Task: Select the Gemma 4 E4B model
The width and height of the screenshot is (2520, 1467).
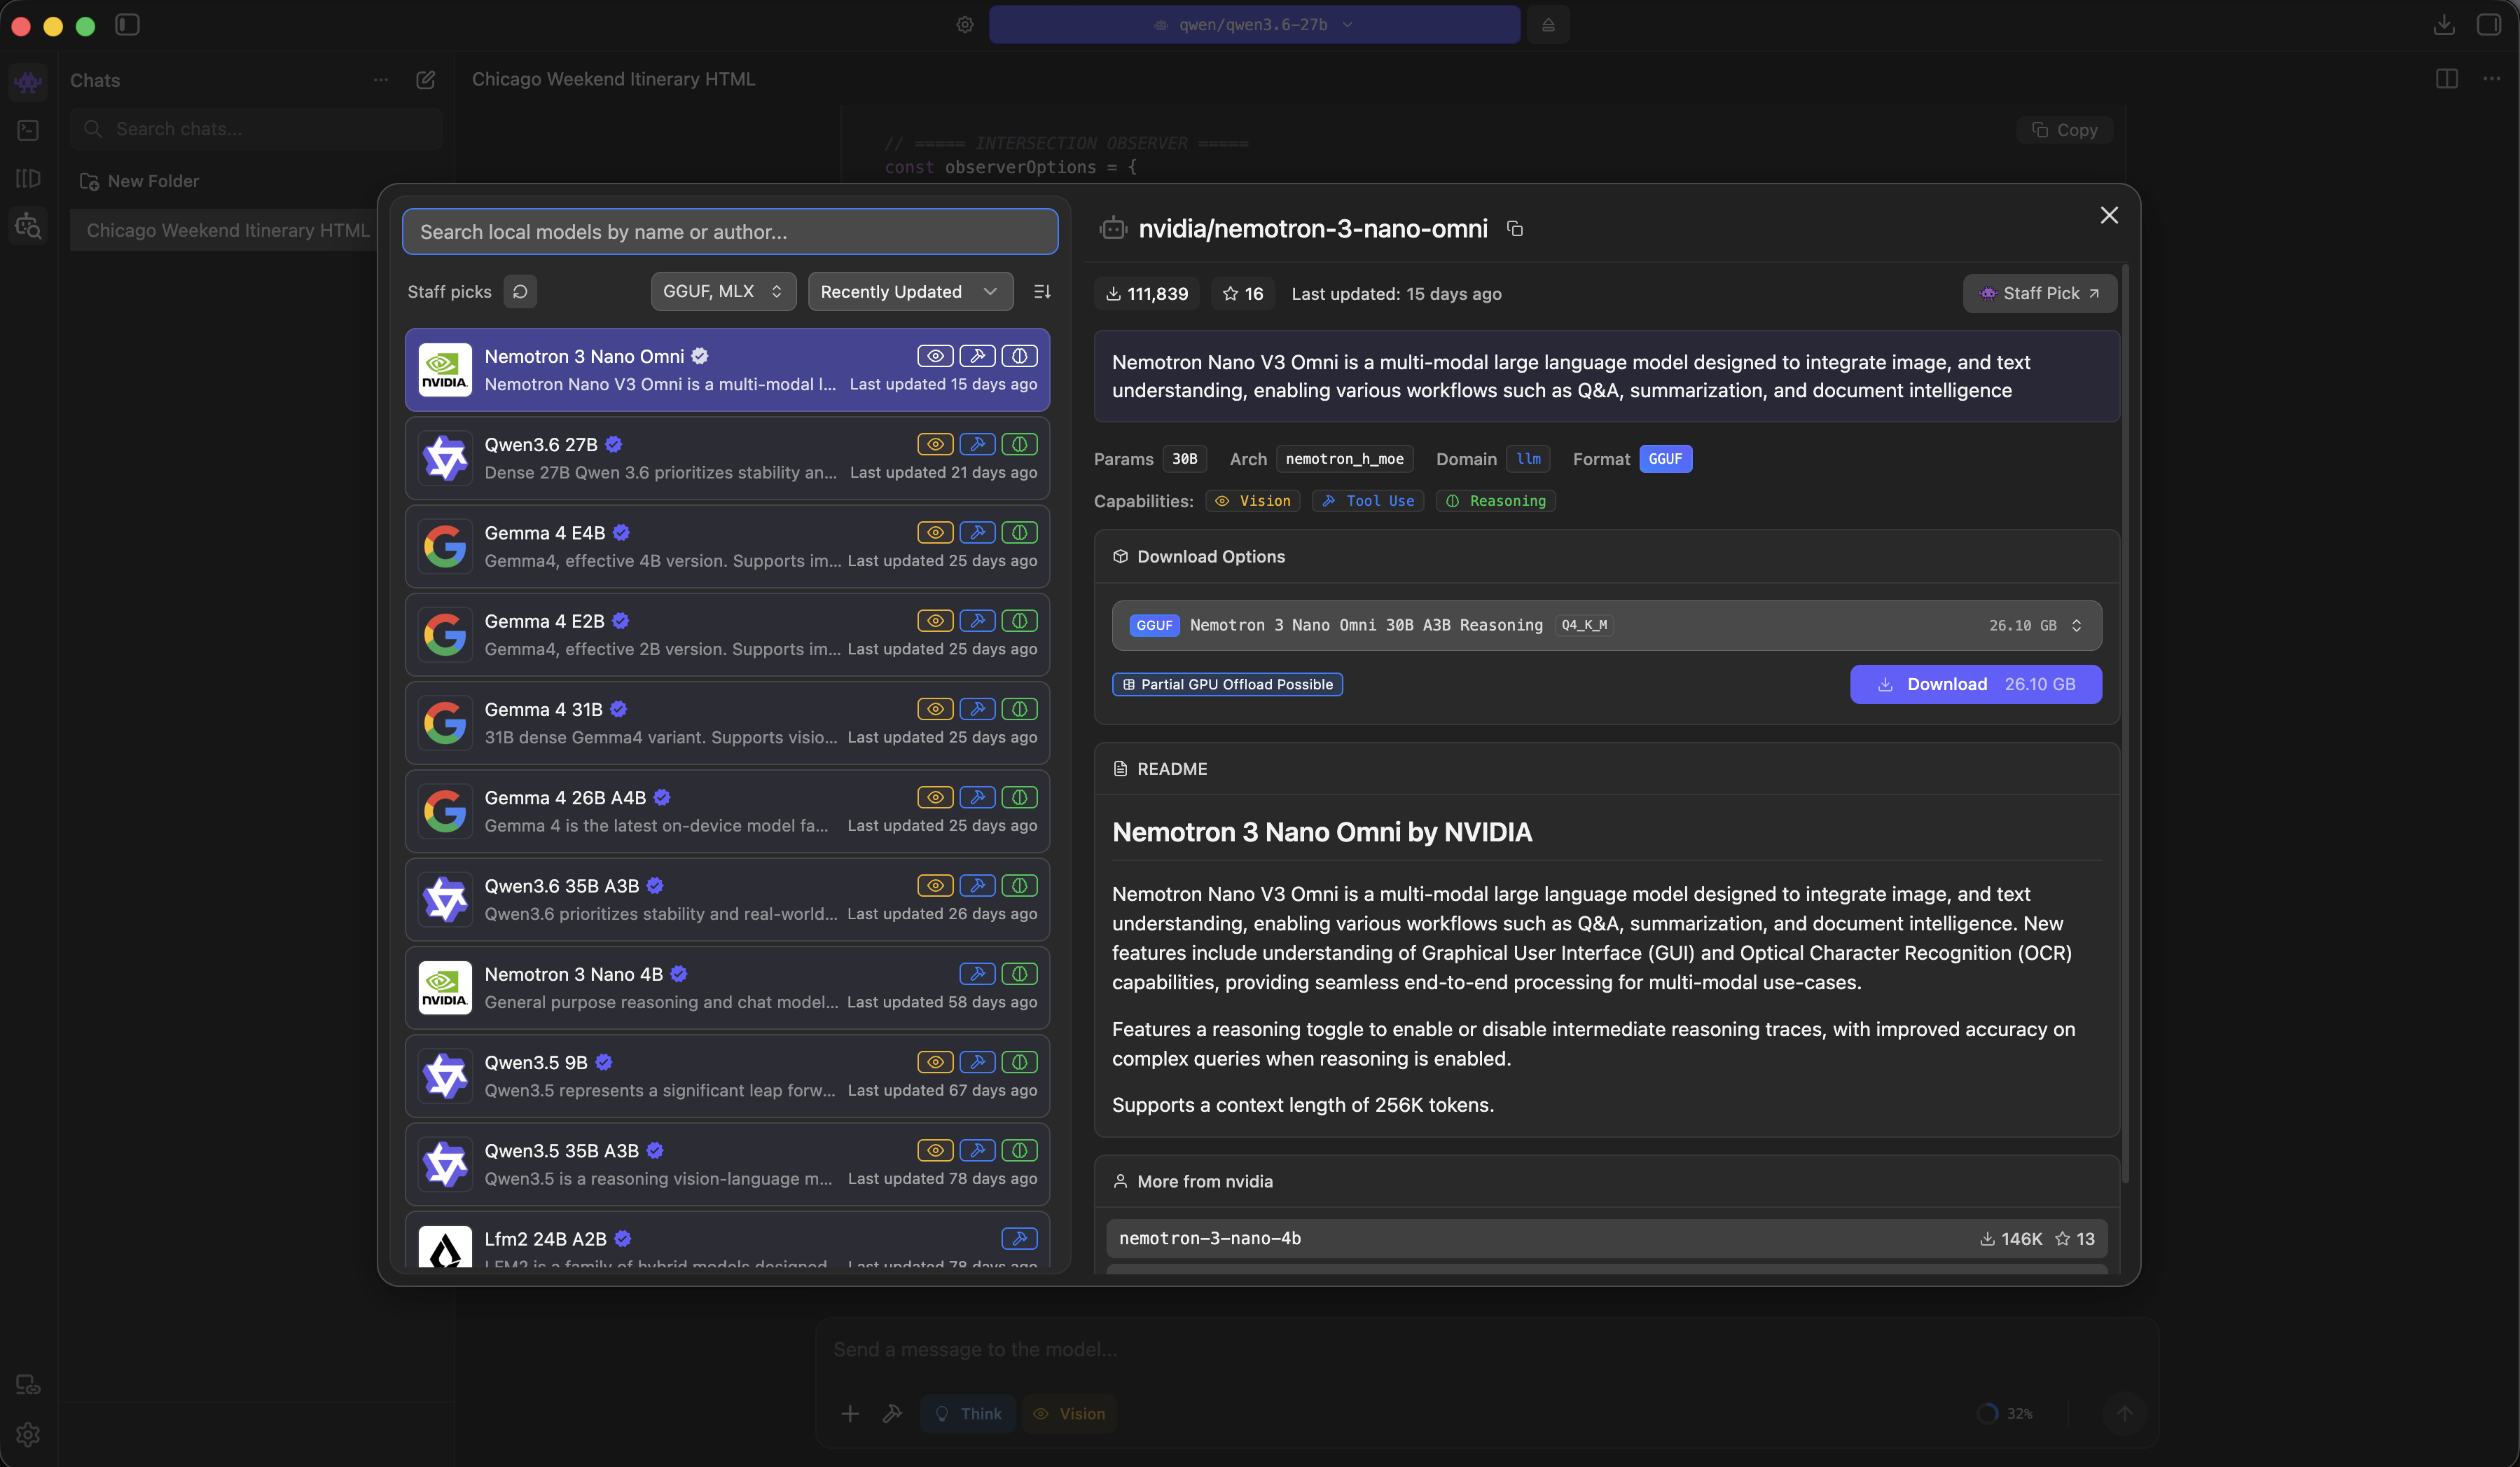Action: click(x=727, y=547)
